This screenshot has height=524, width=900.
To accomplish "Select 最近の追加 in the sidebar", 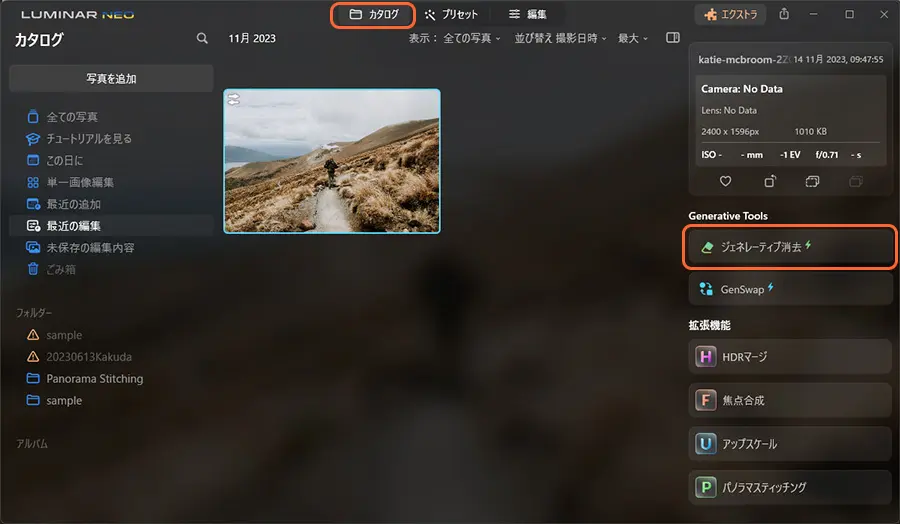I will pos(111,204).
